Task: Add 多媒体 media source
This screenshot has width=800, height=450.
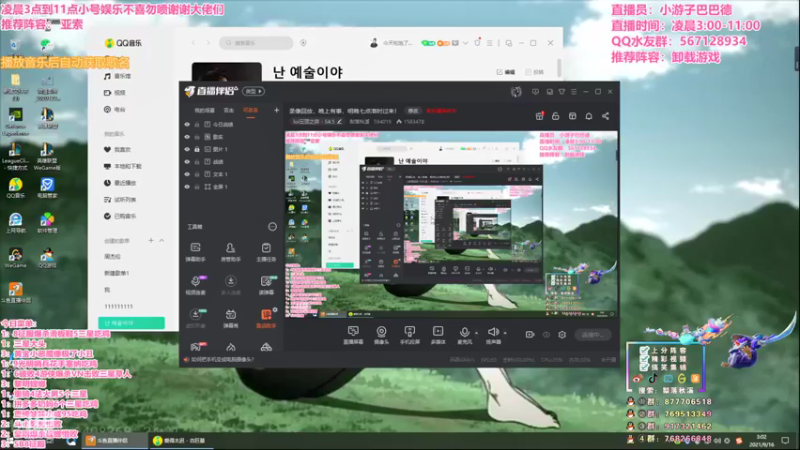Action: click(438, 335)
